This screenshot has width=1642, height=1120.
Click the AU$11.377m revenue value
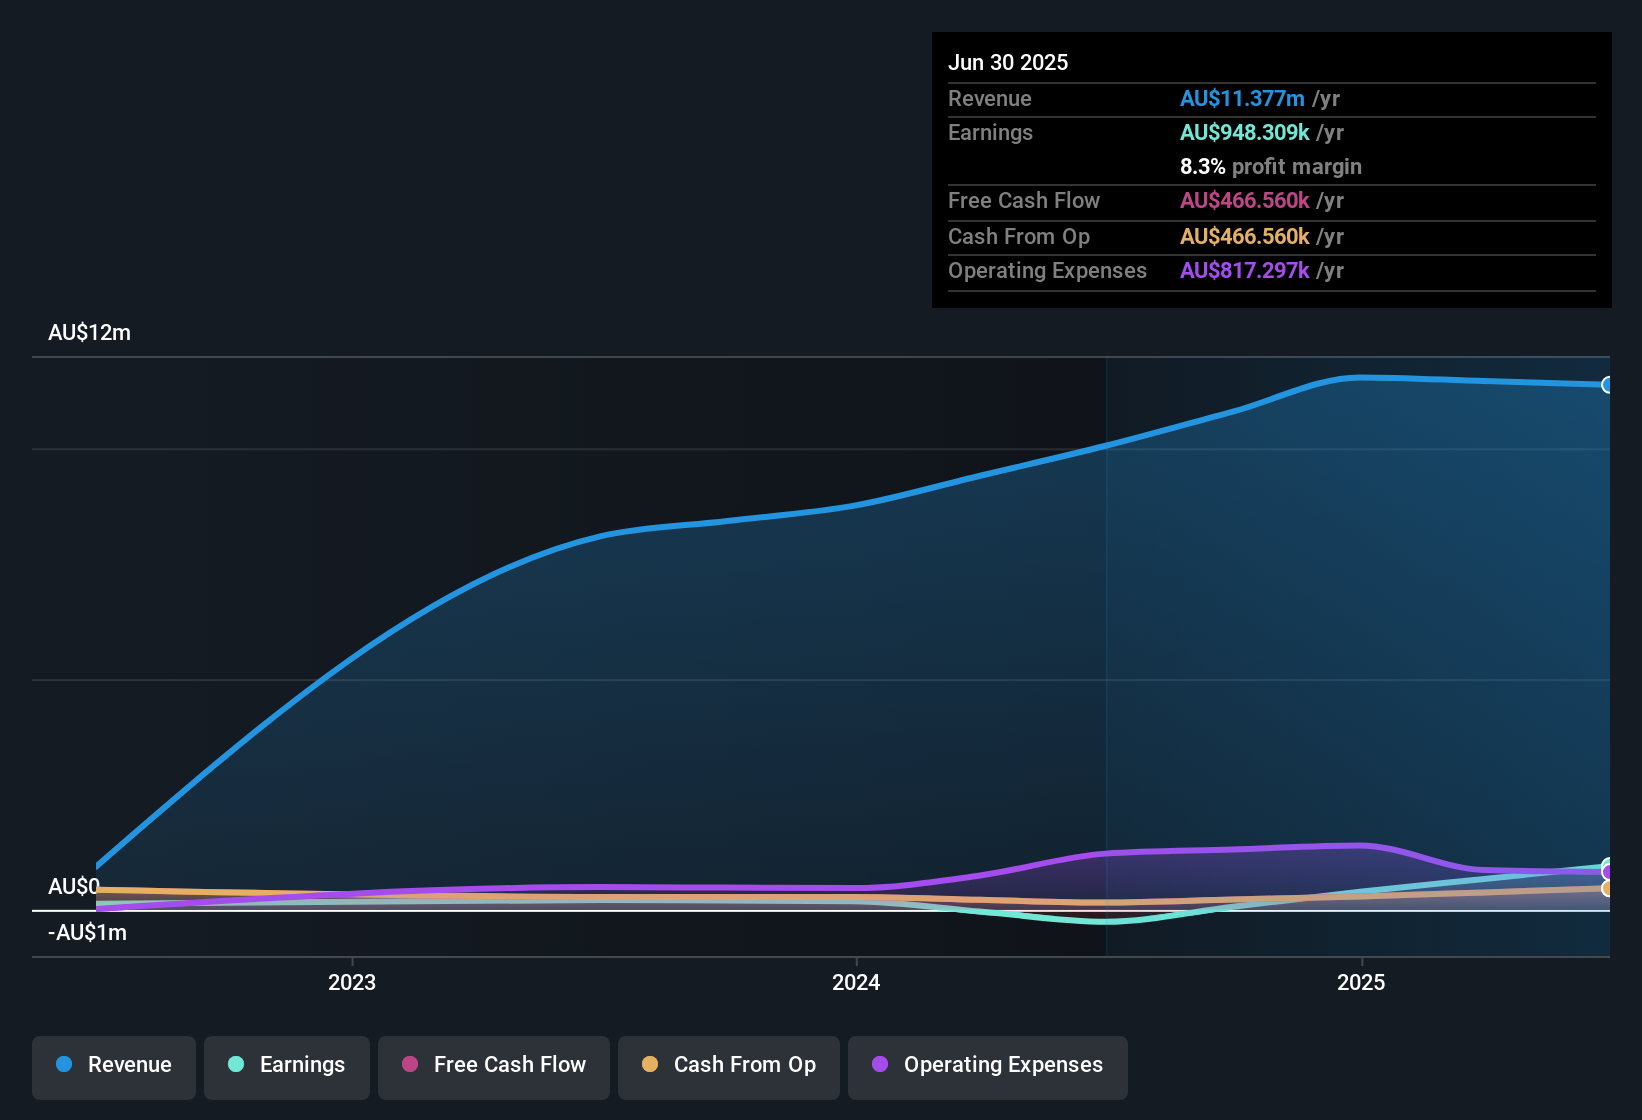point(1242,98)
